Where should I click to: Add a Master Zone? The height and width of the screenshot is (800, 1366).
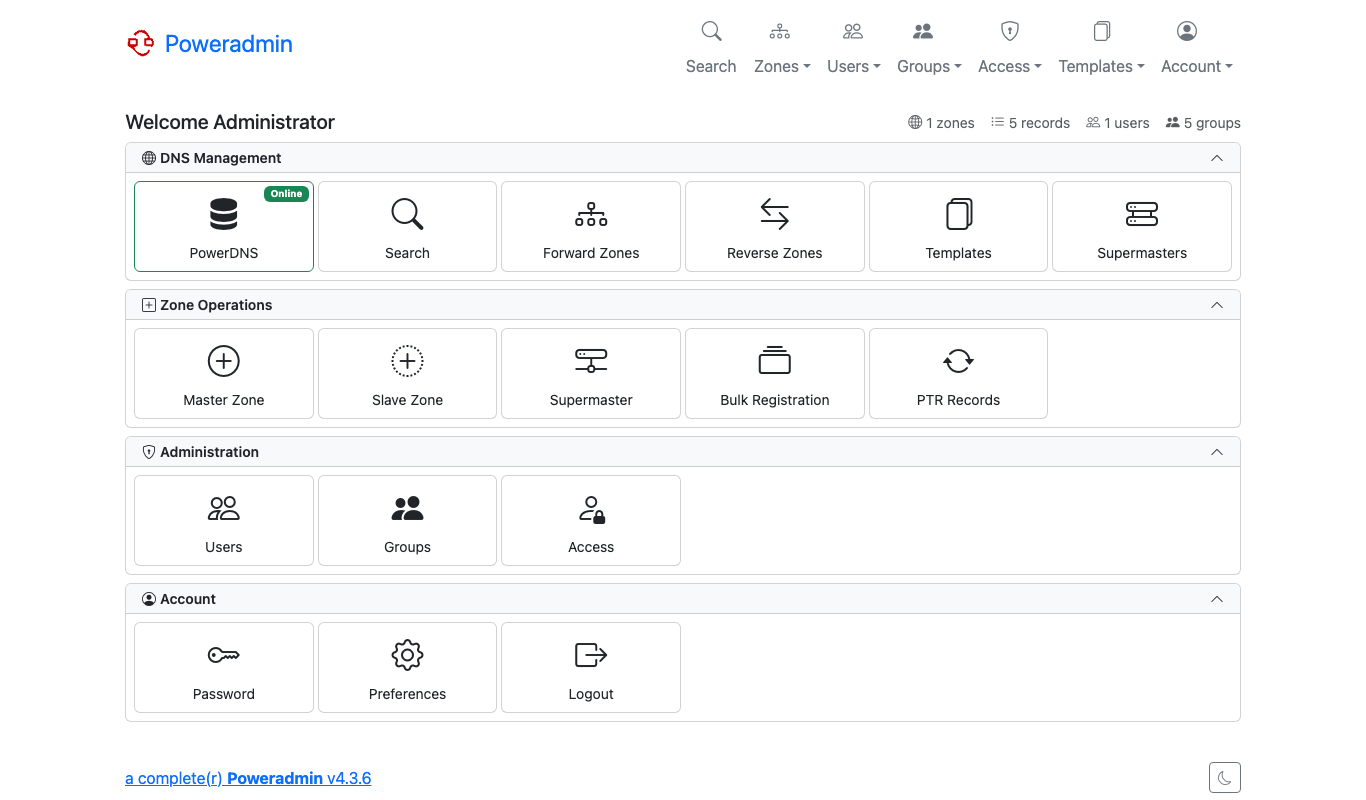pyautogui.click(x=224, y=373)
